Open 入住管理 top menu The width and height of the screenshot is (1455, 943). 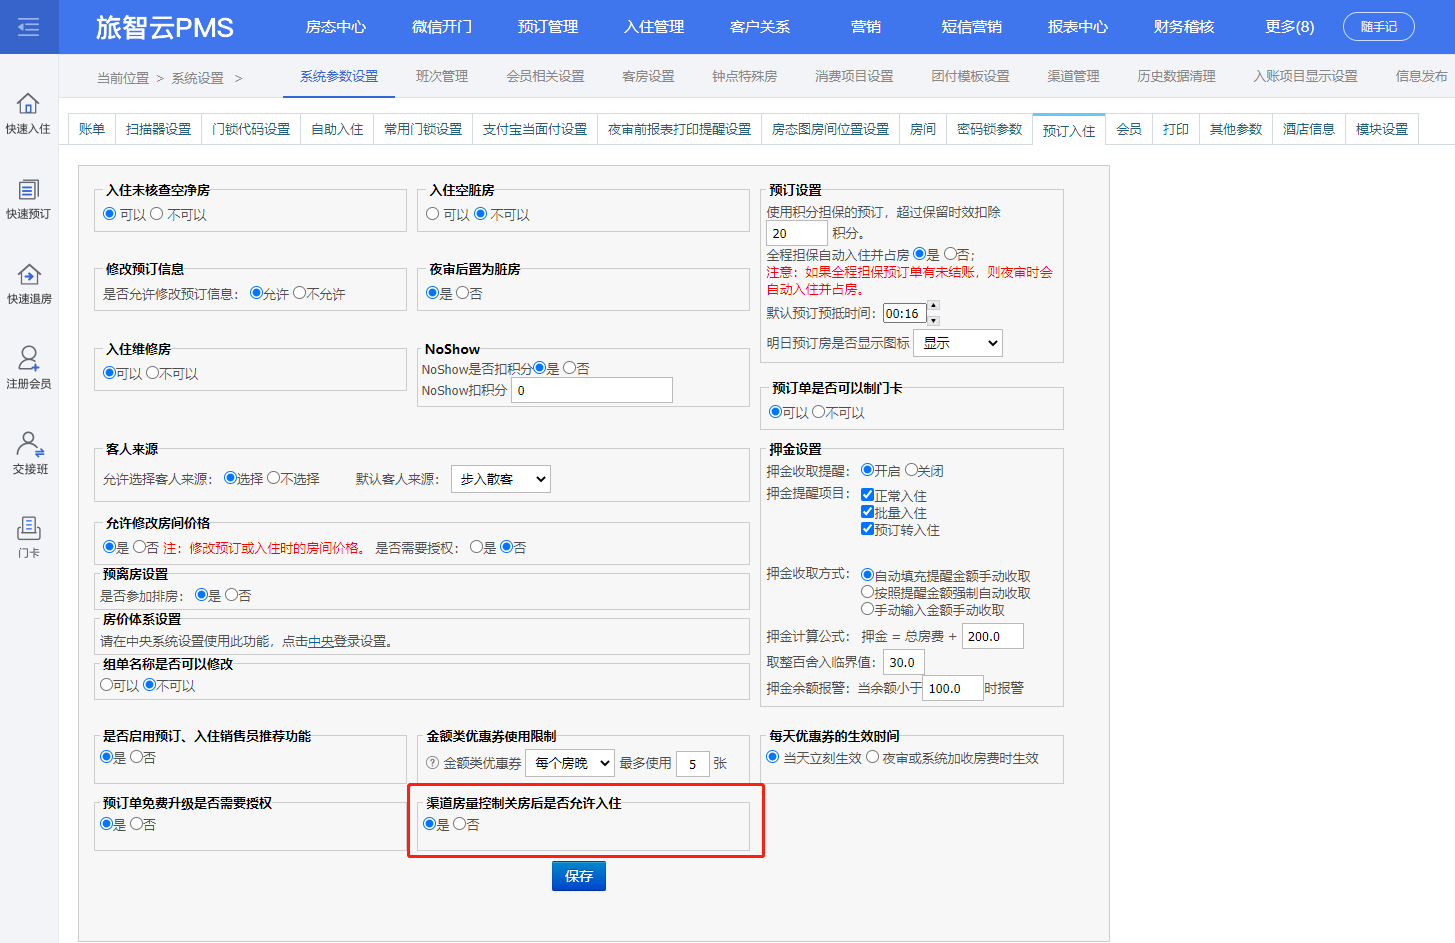[x=654, y=27]
